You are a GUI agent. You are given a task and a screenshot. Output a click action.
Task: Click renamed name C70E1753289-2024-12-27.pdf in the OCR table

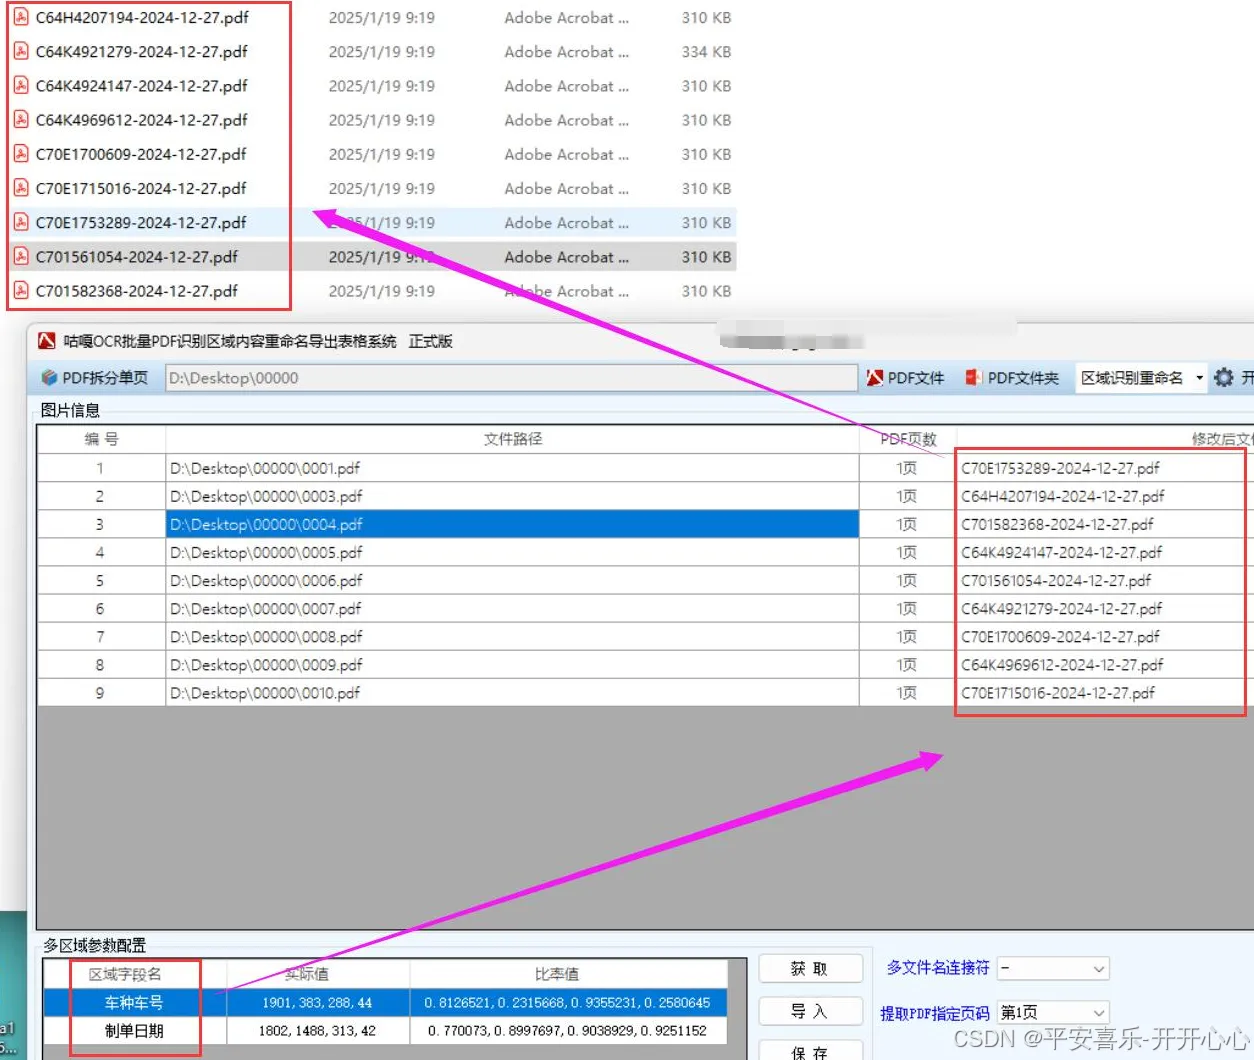point(1060,468)
